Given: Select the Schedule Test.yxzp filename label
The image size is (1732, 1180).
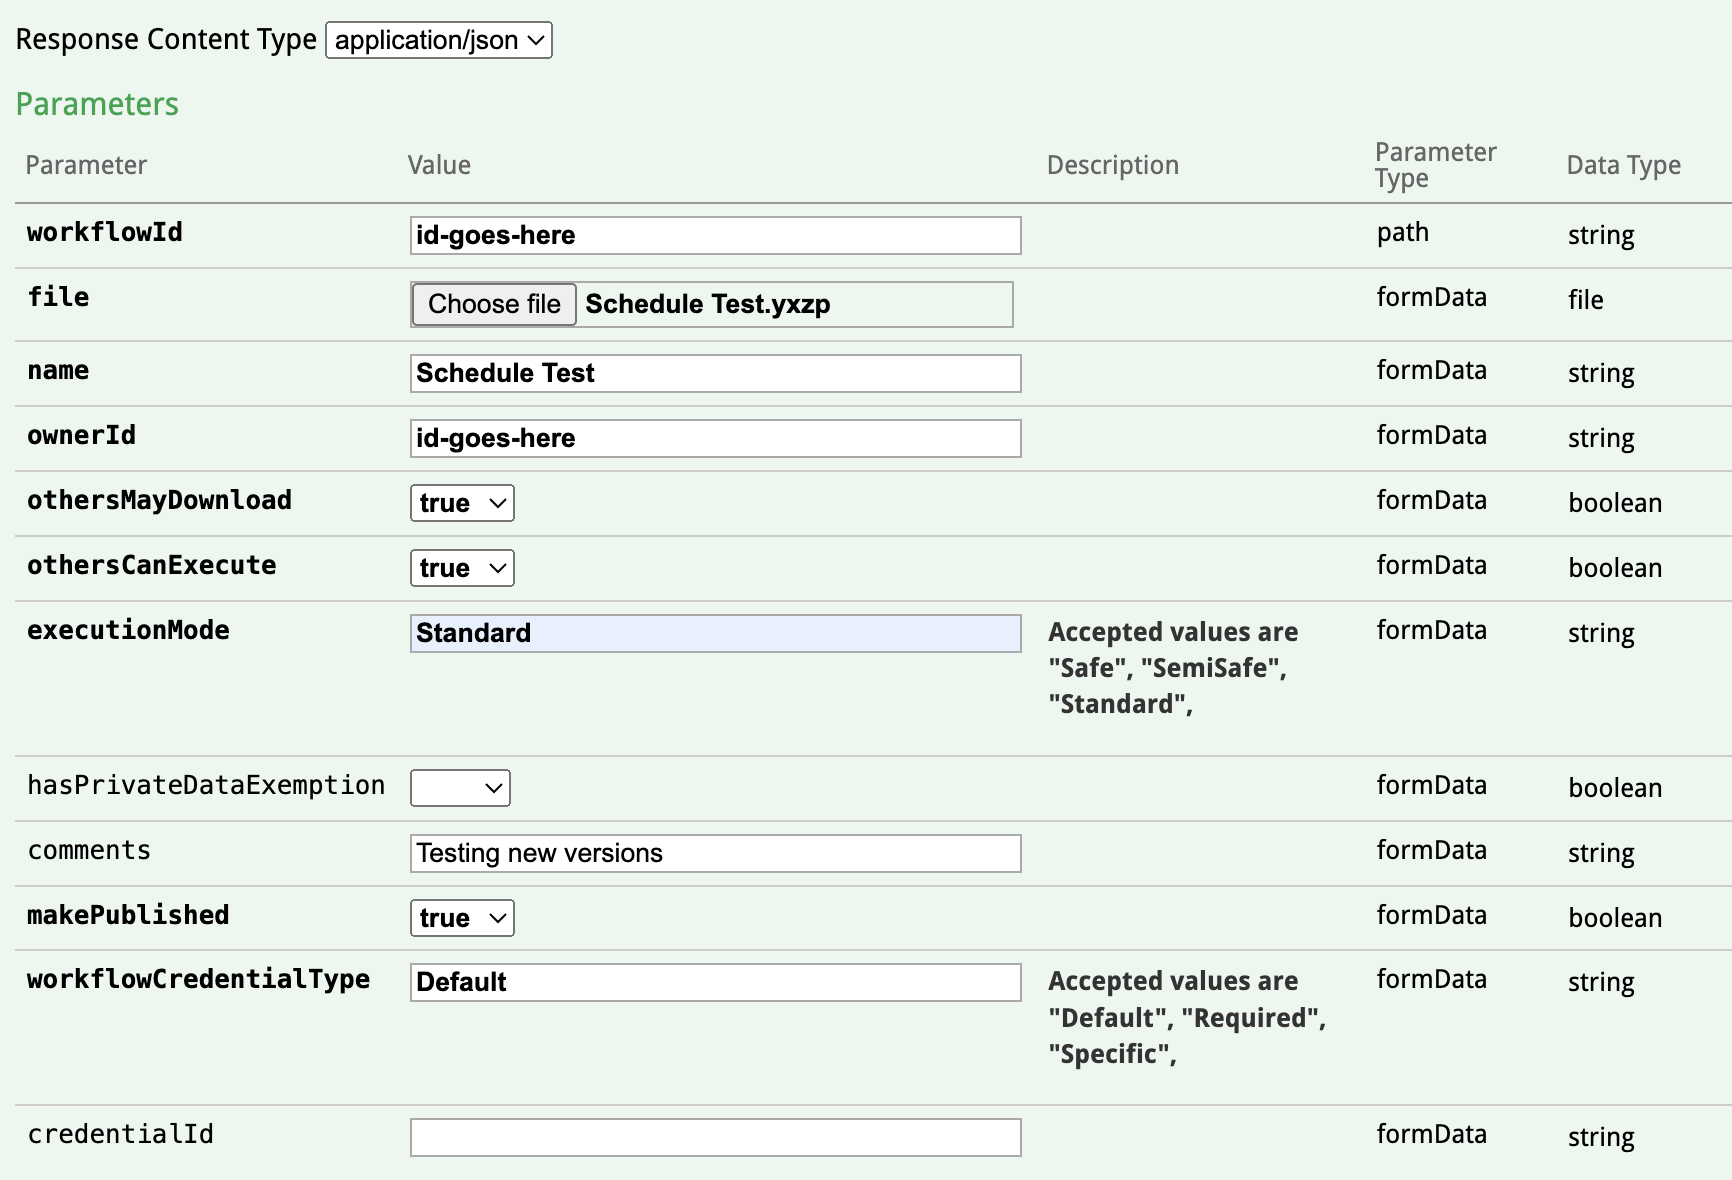Looking at the screenshot, I should pos(709,304).
